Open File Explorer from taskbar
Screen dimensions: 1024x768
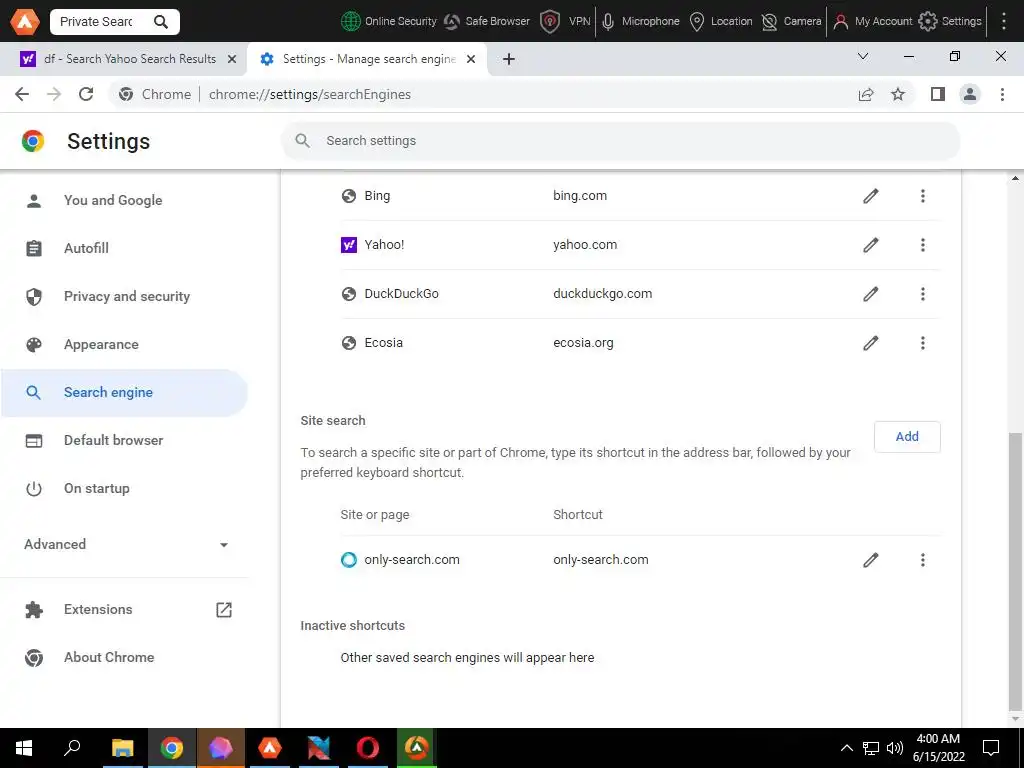click(x=122, y=748)
